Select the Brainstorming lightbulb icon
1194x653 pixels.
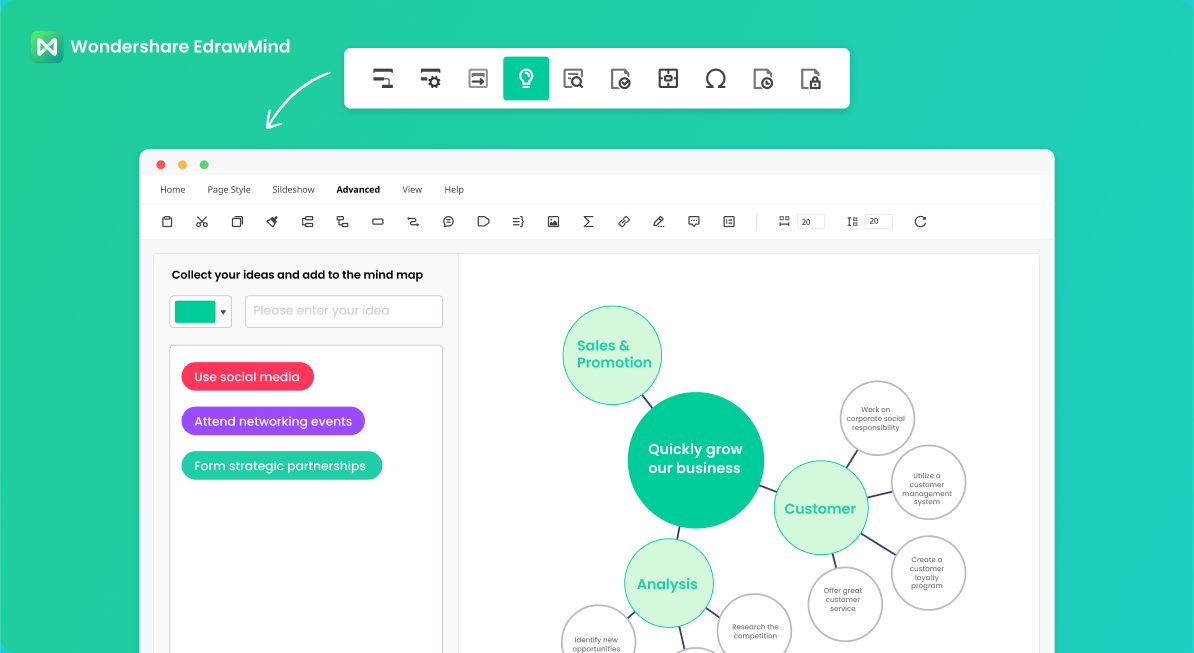click(x=526, y=78)
